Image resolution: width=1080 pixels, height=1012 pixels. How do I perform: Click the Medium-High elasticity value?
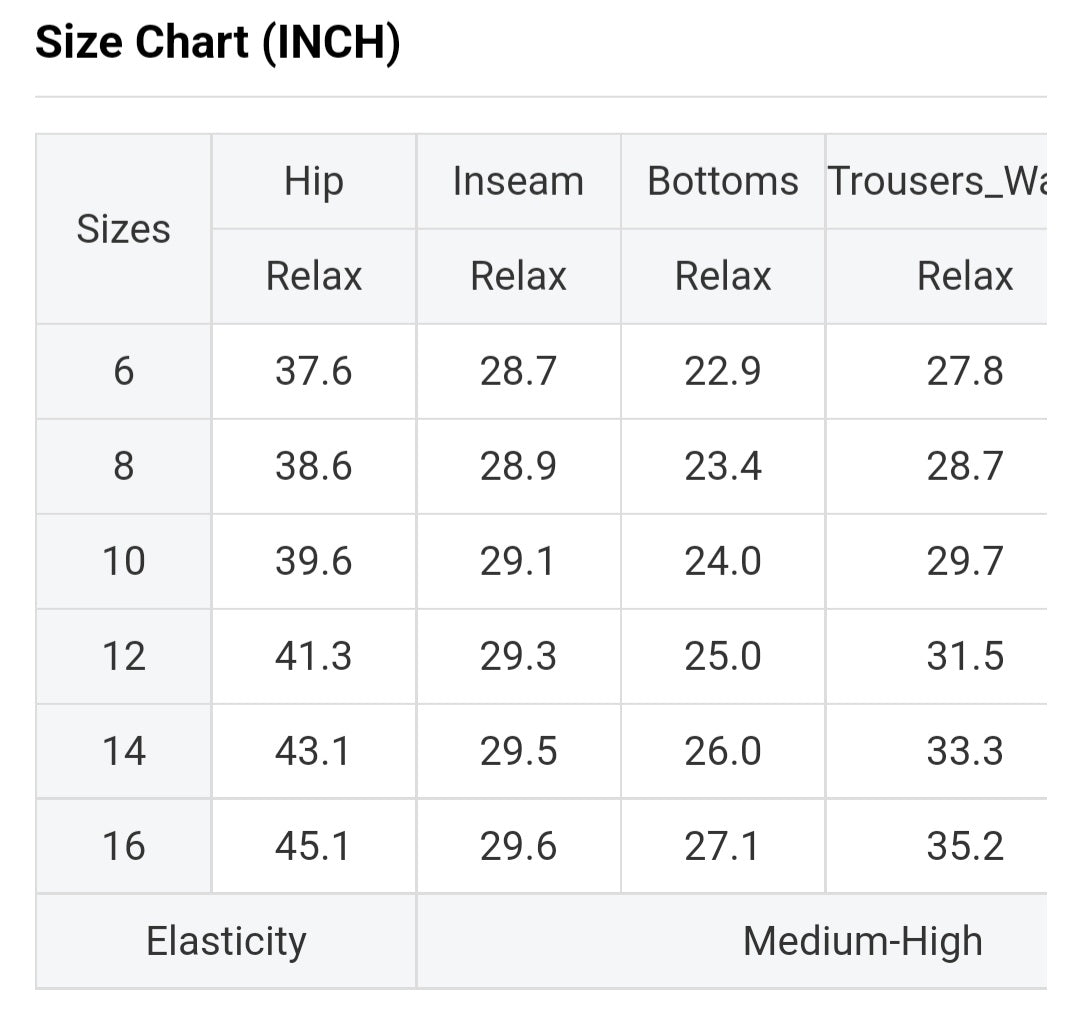click(862, 941)
